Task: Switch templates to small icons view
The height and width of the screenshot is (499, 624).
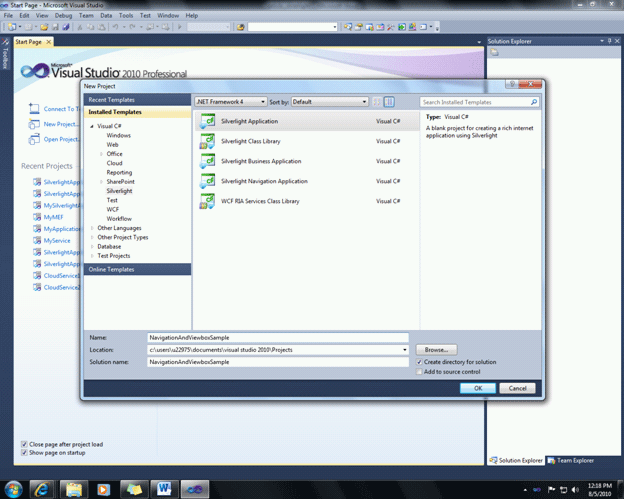Action: (376, 102)
